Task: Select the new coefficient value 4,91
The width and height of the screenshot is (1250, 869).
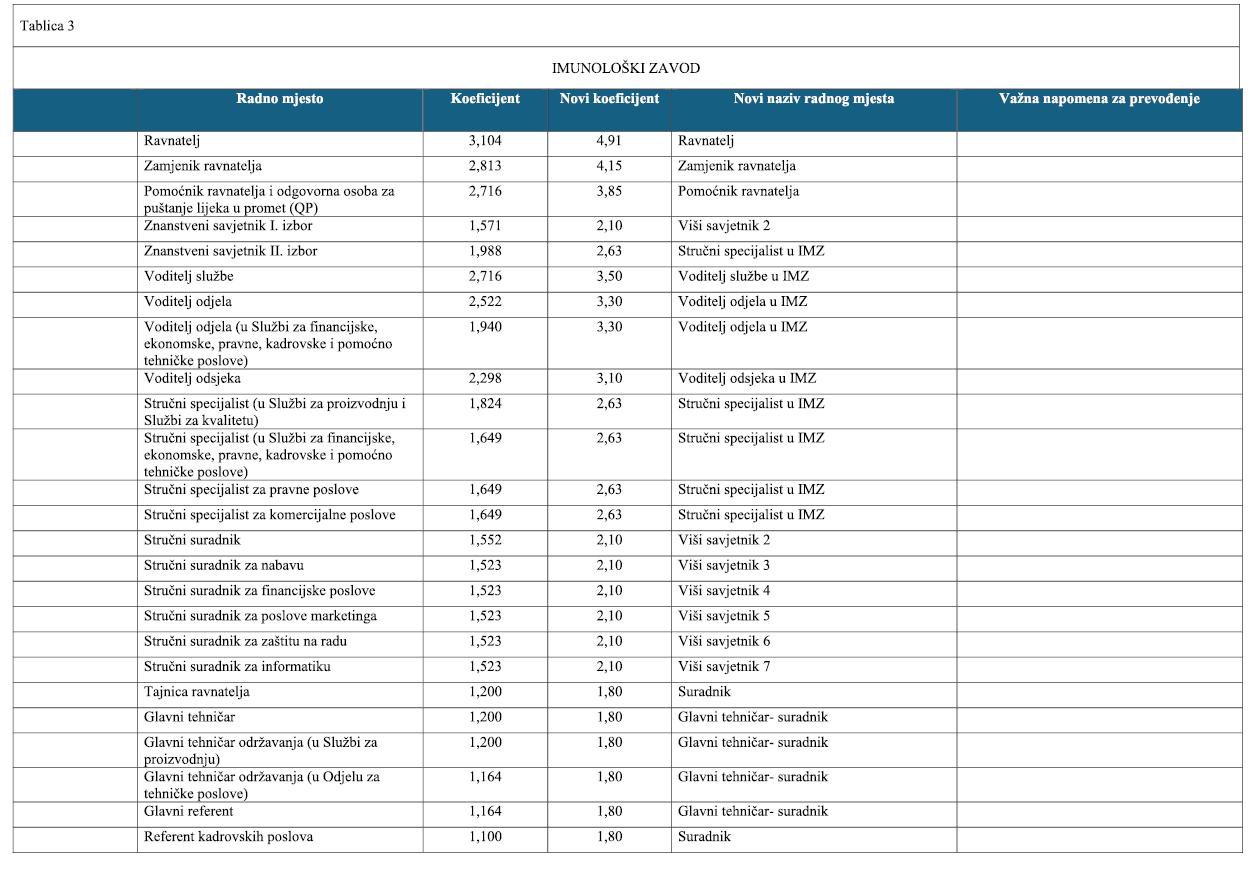Action: (609, 142)
